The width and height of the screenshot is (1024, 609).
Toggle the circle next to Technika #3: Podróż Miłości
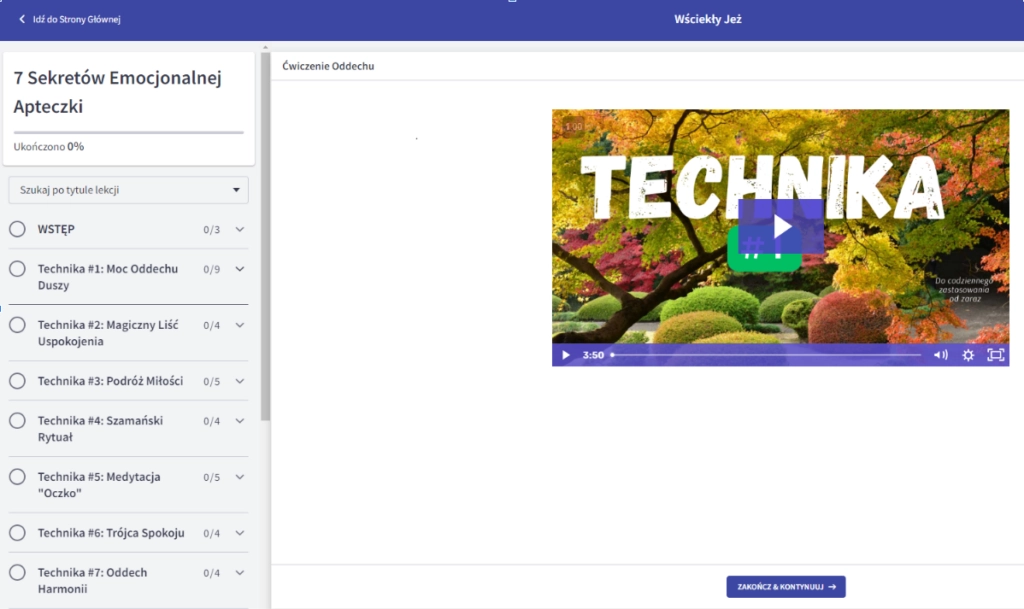click(17, 381)
